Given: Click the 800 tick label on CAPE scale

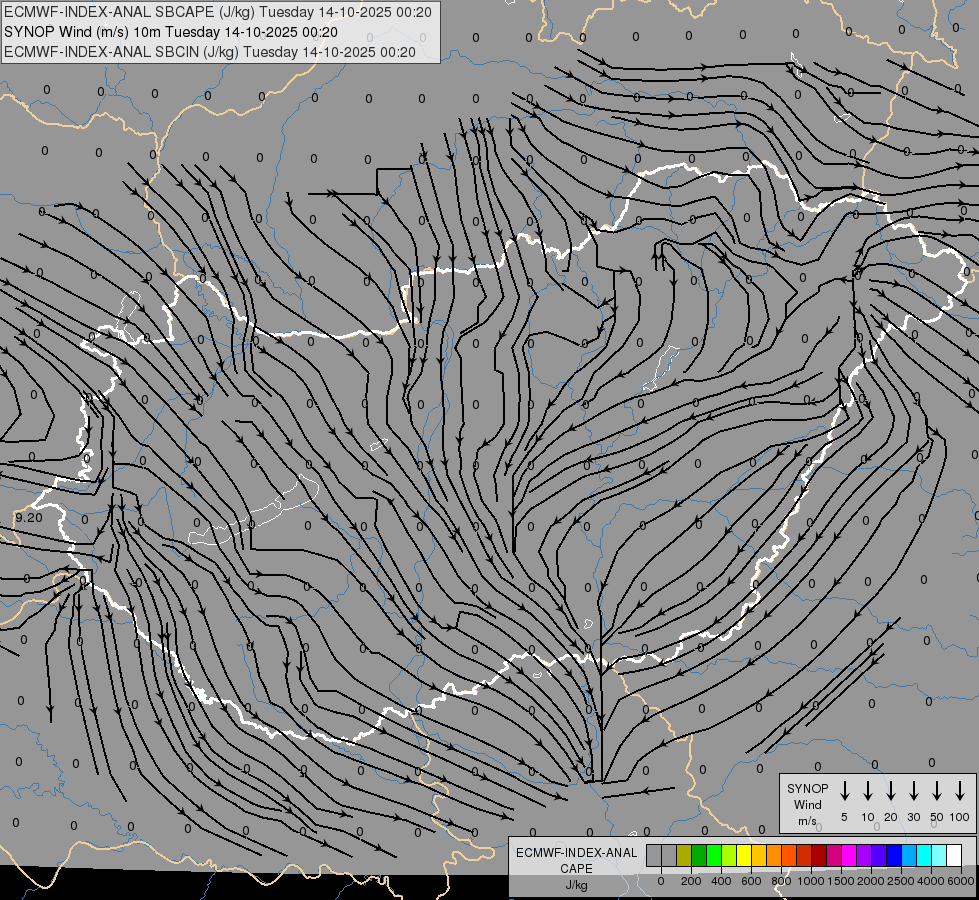Looking at the screenshot, I should coord(781,881).
